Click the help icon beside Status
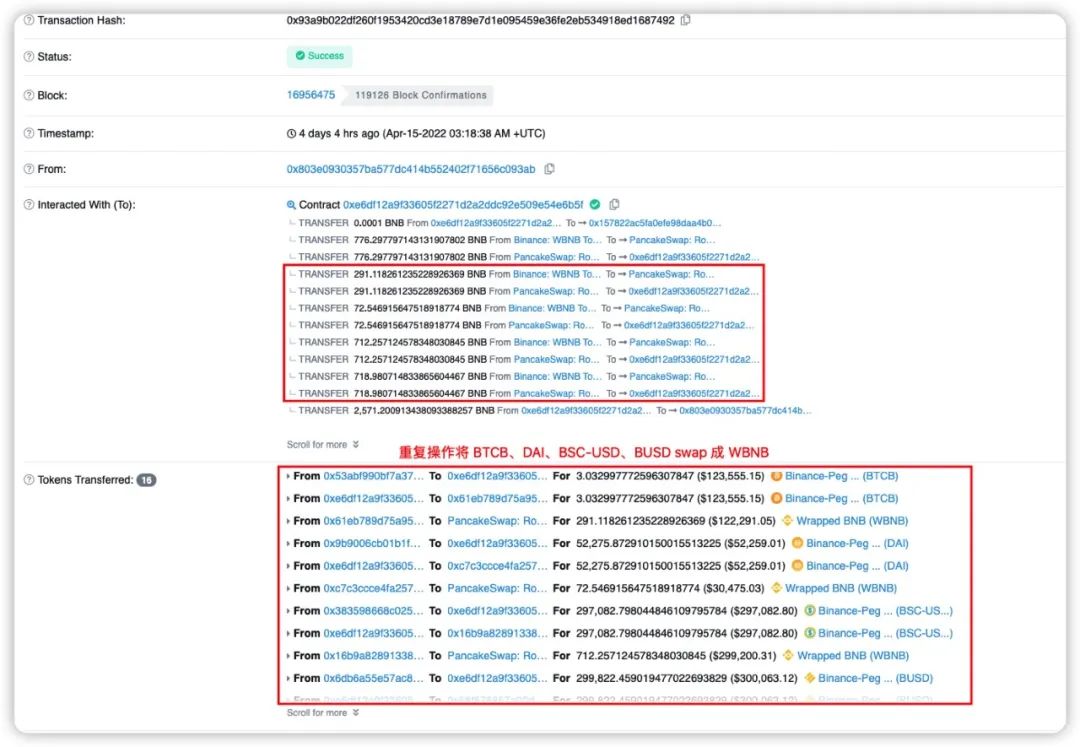The width and height of the screenshot is (1080, 747). (29, 56)
